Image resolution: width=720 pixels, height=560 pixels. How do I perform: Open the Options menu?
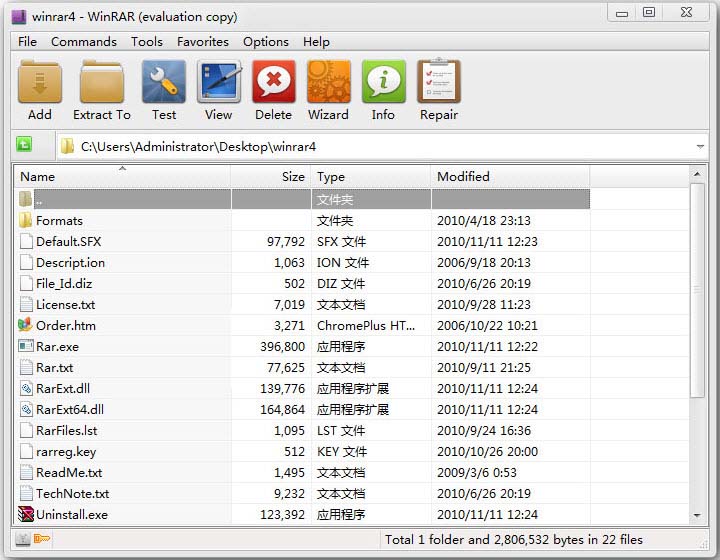click(266, 42)
